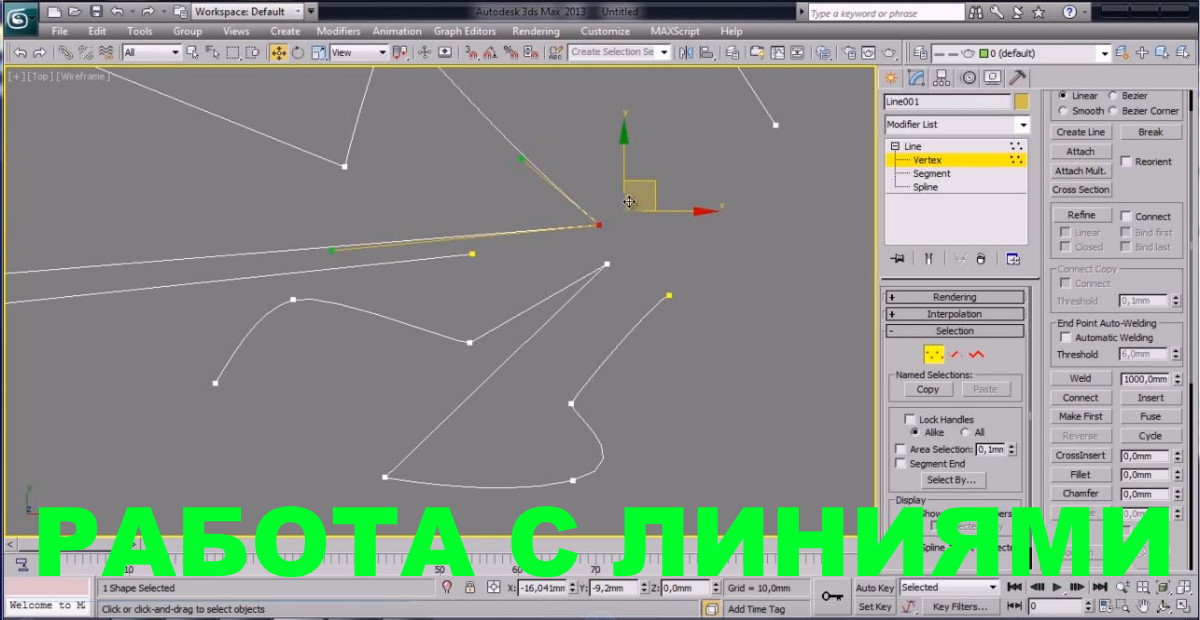Click the Fillet button
Viewport: 1200px width, 620px height.
pyautogui.click(x=1081, y=474)
